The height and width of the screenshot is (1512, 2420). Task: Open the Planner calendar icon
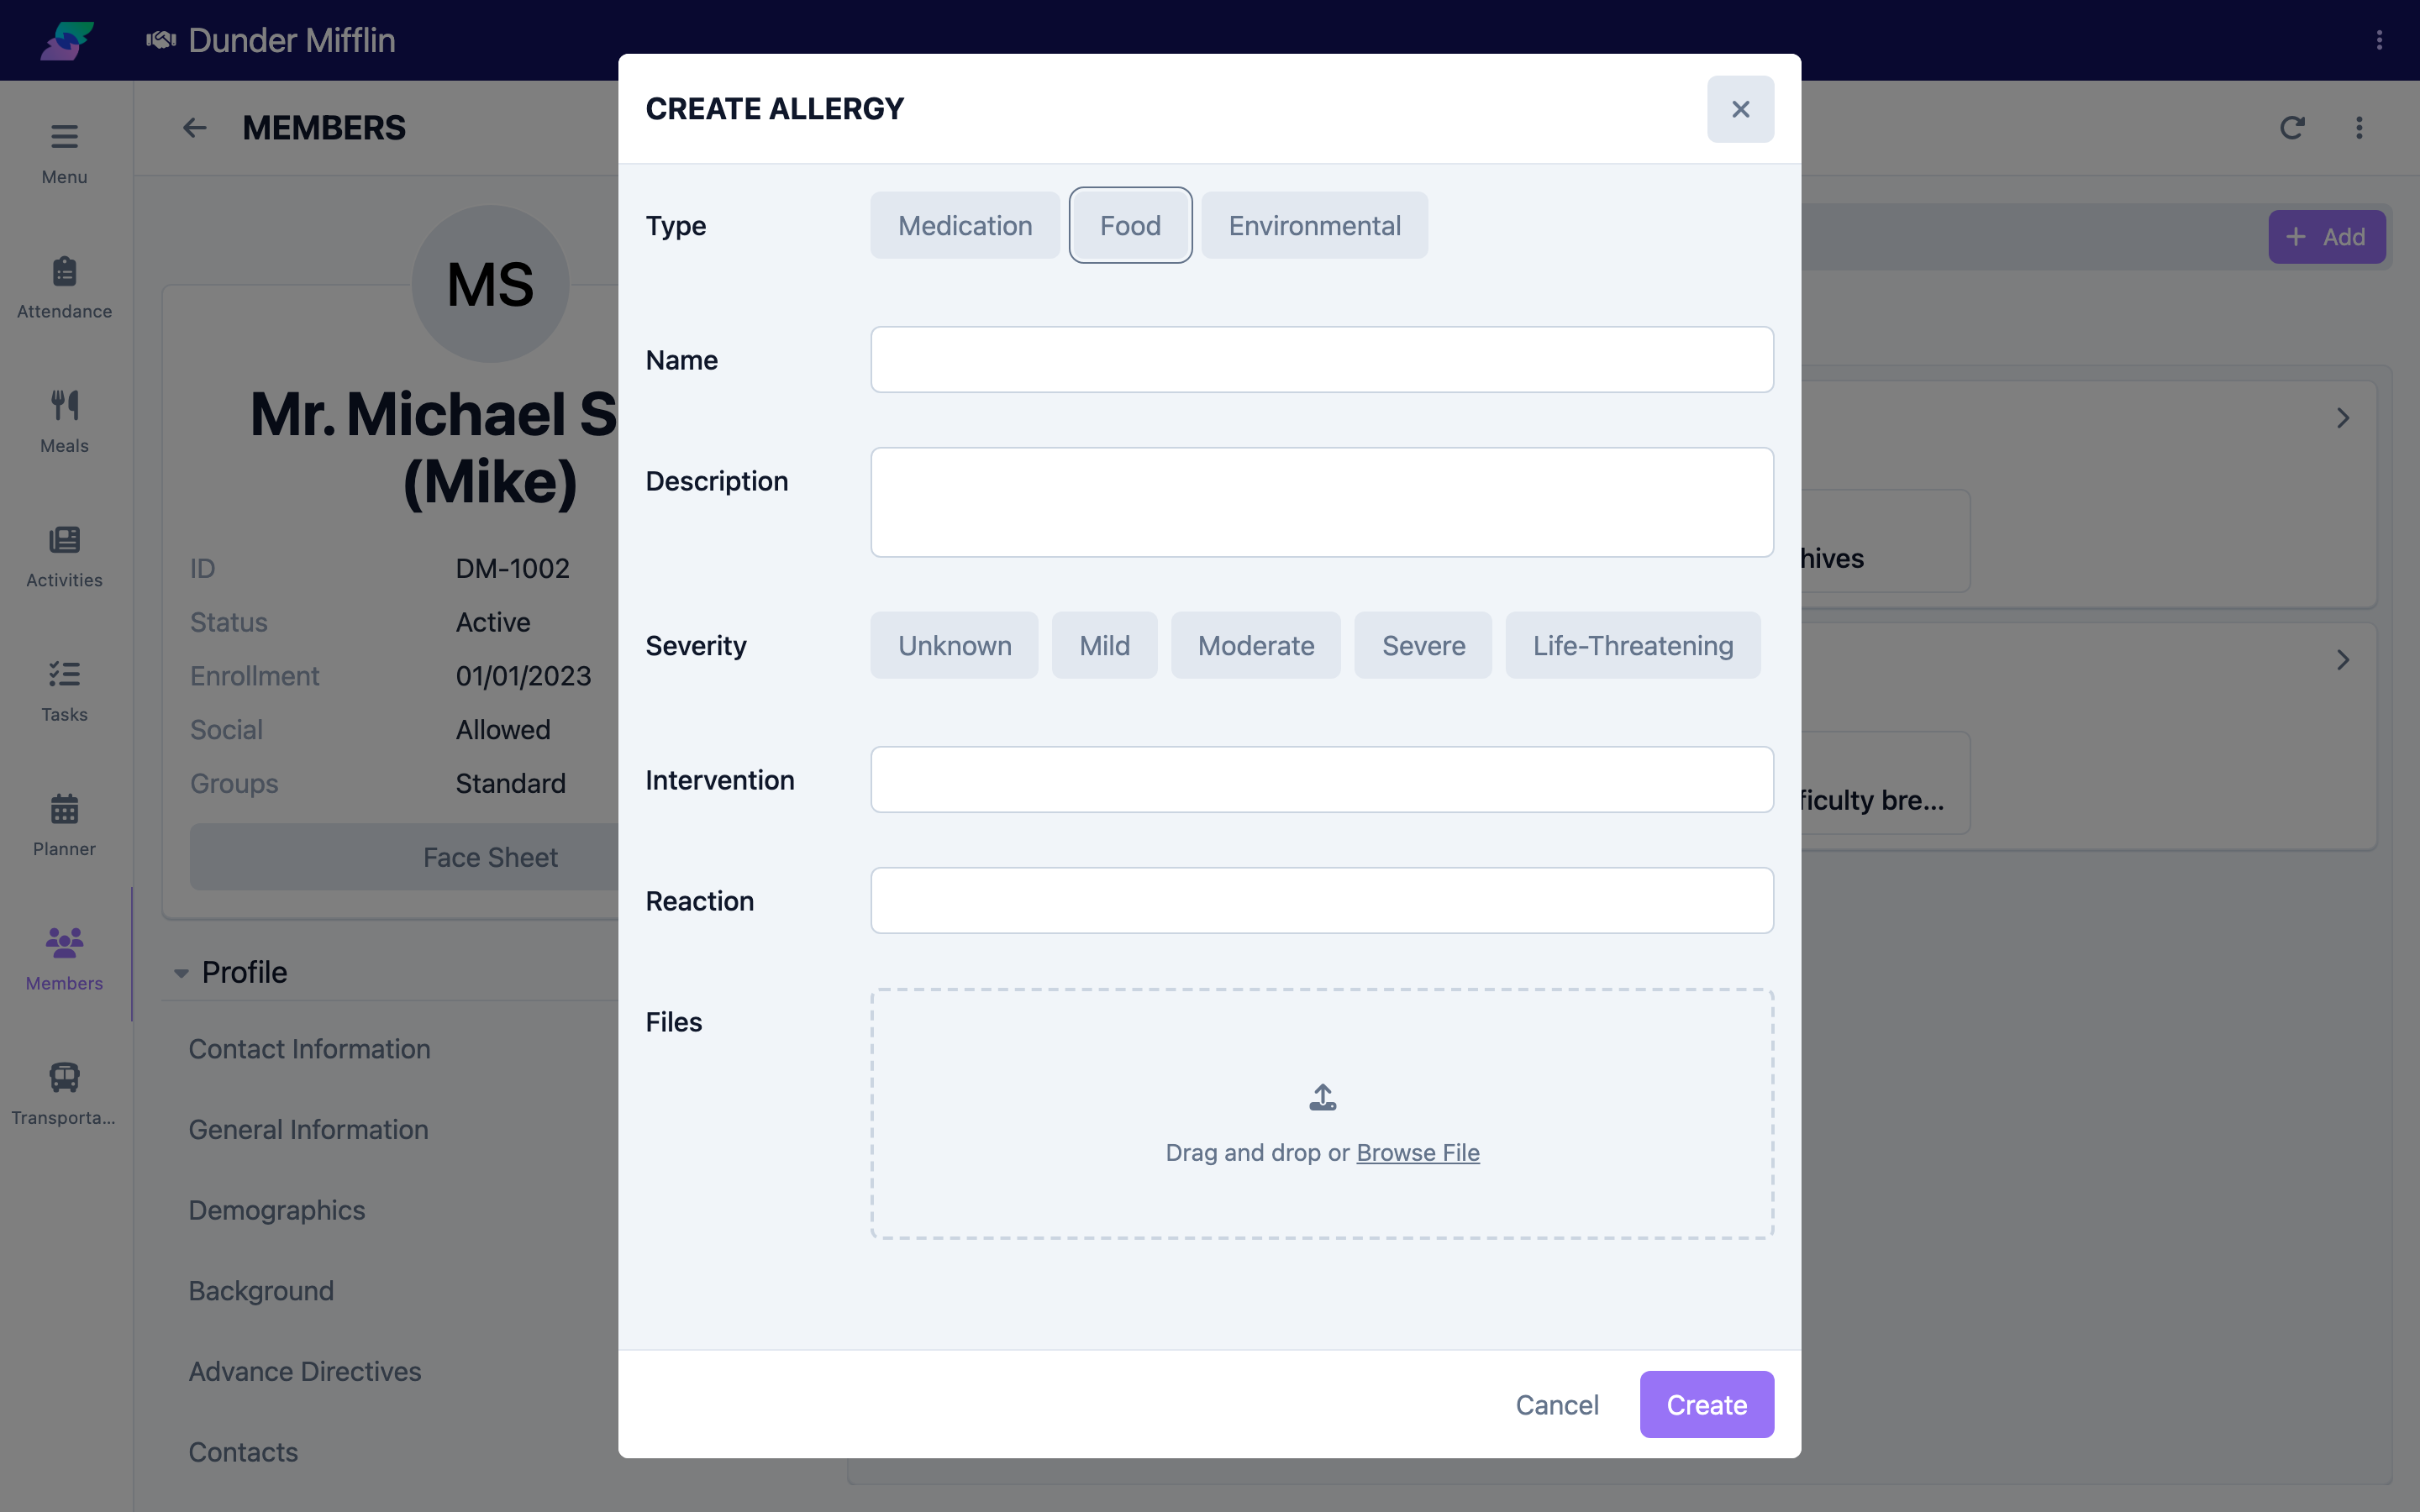[x=64, y=808]
